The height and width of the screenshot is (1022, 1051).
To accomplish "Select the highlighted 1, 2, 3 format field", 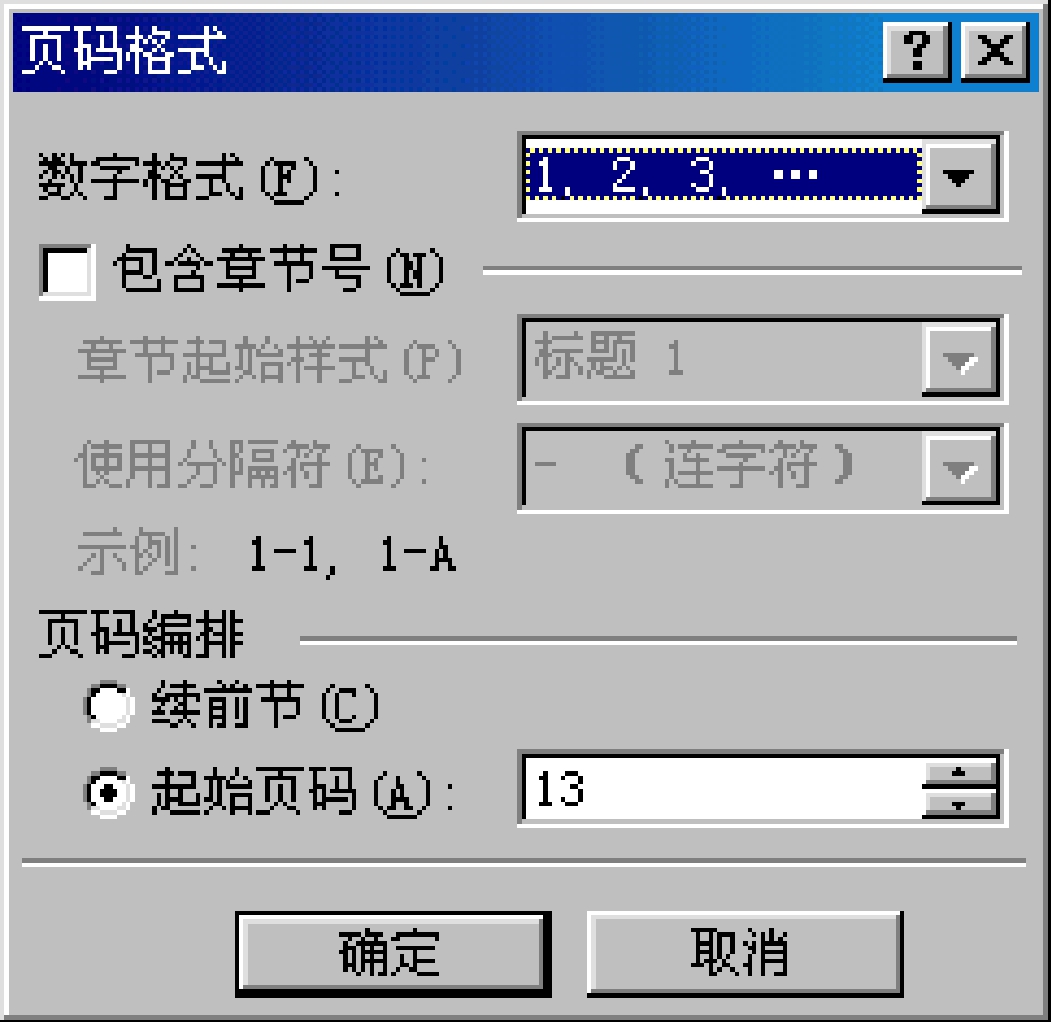I will click(x=724, y=176).
